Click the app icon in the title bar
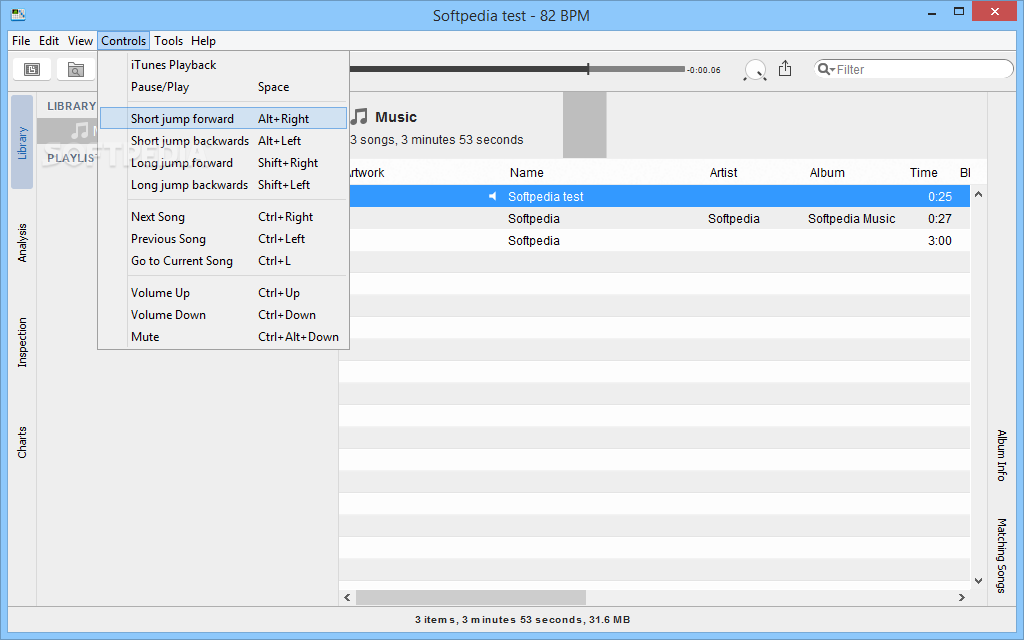1024x640 pixels. (x=18, y=14)
